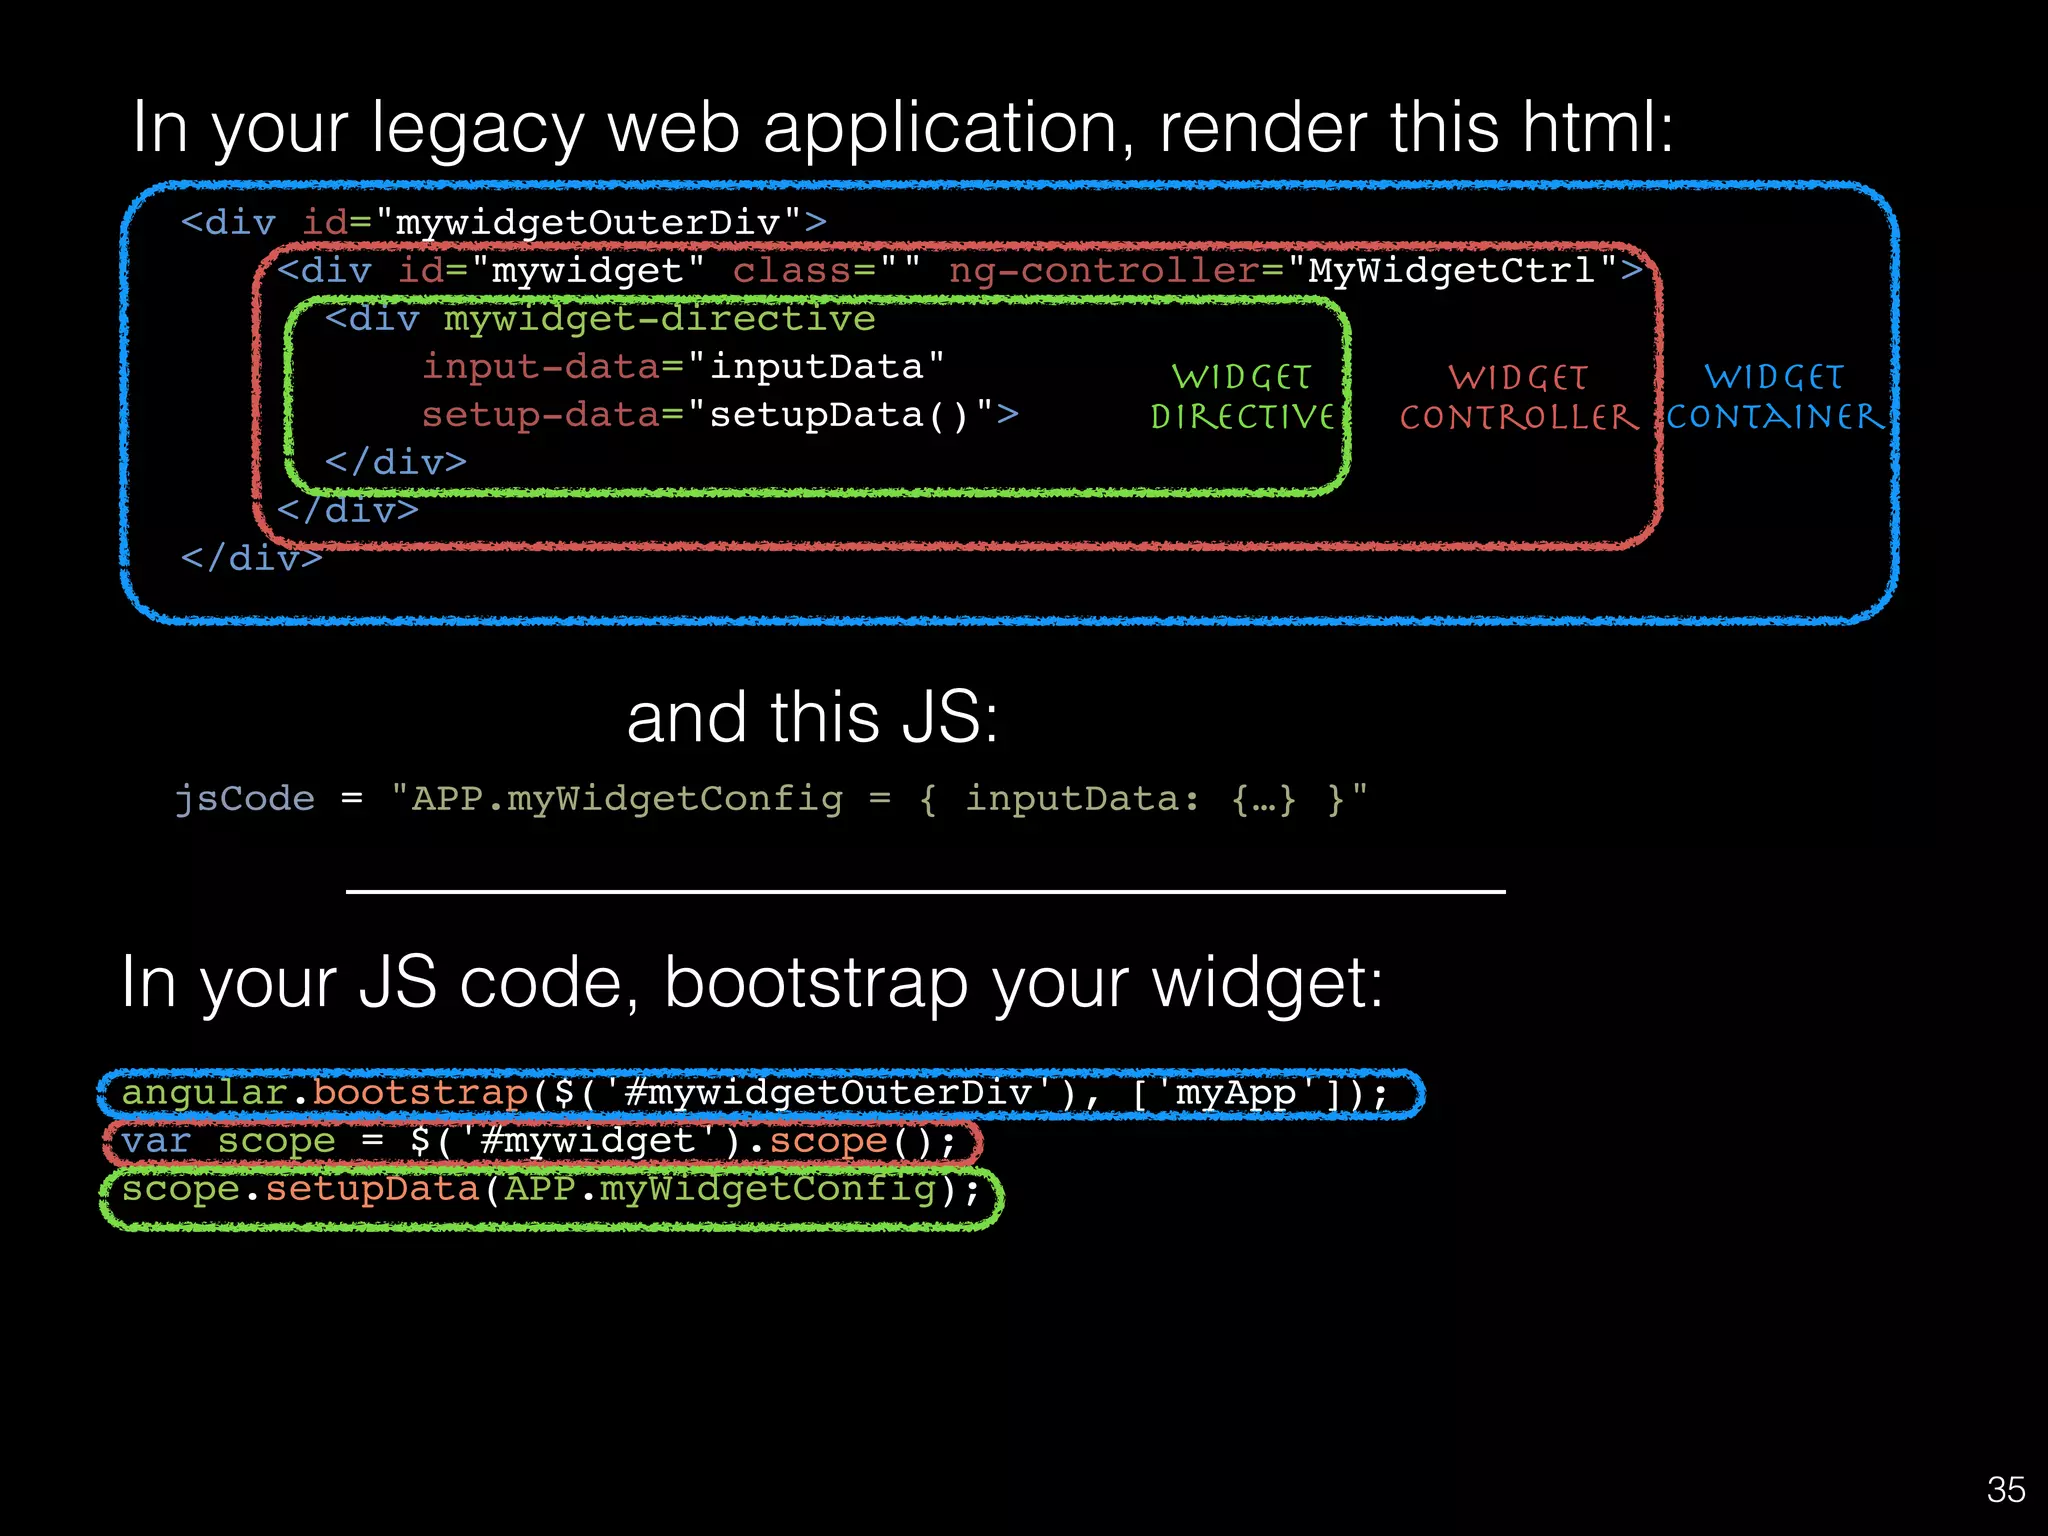Click the red WIDGET CONTROLLER label
The width and height of the screenshot is (2048, 1536).
[1518, 398]
